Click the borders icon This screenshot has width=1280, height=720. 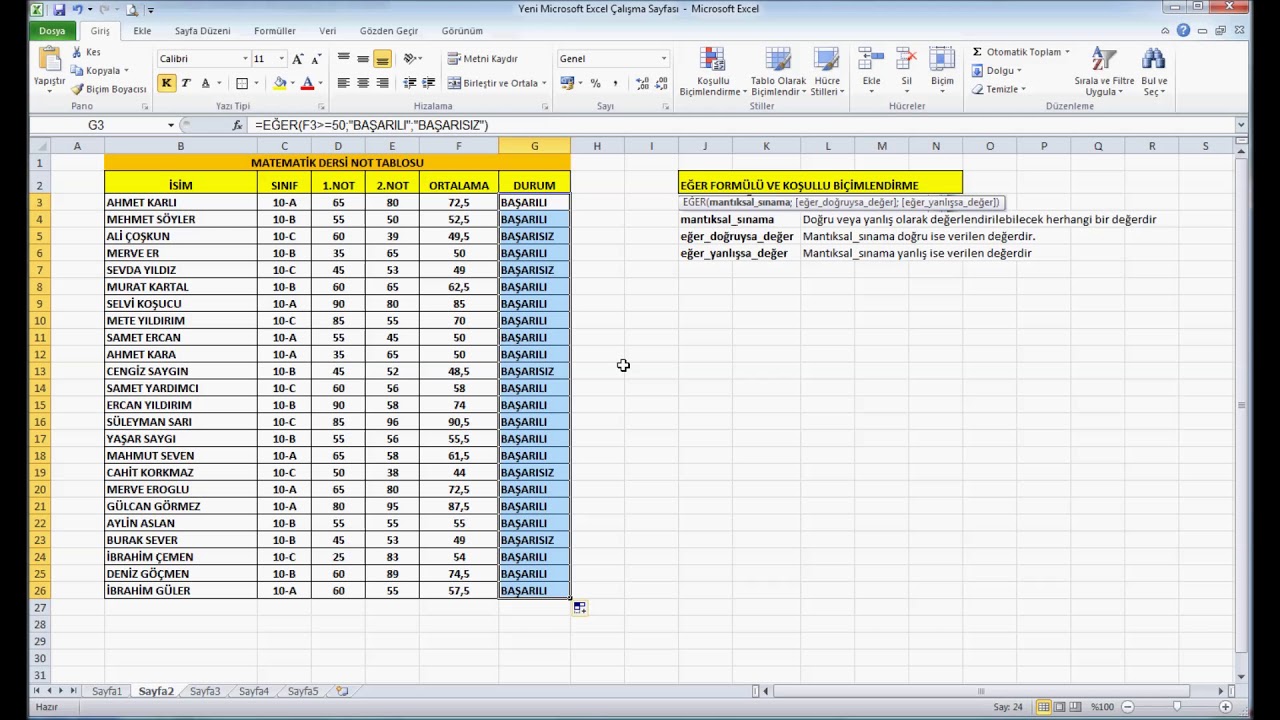242,83
